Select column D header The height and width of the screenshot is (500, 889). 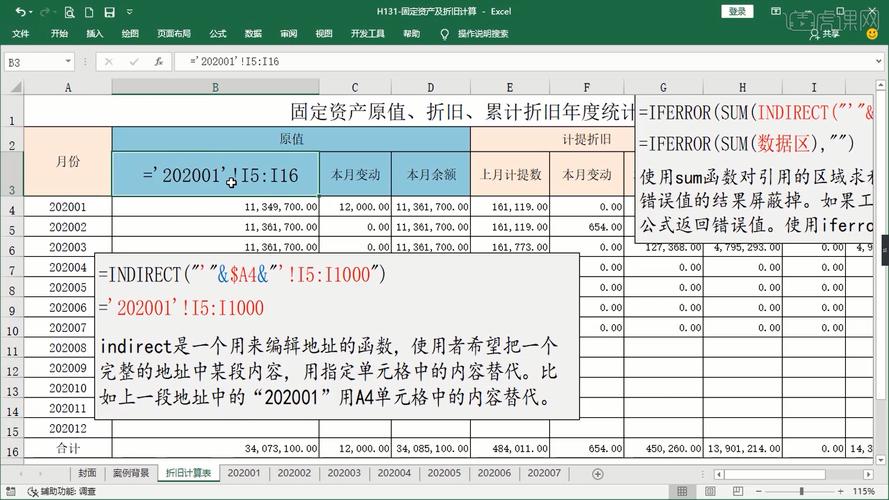[x=431, y=87]
